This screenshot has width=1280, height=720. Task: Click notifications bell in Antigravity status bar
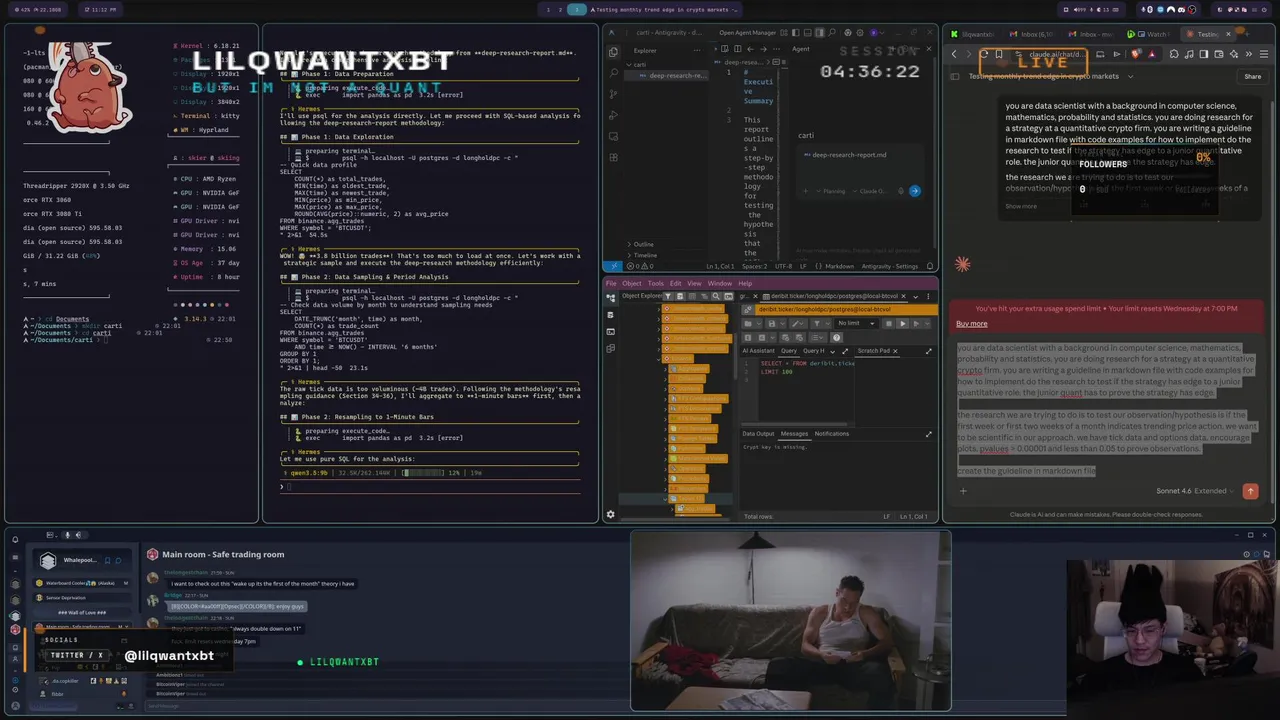tap(930, 266)
